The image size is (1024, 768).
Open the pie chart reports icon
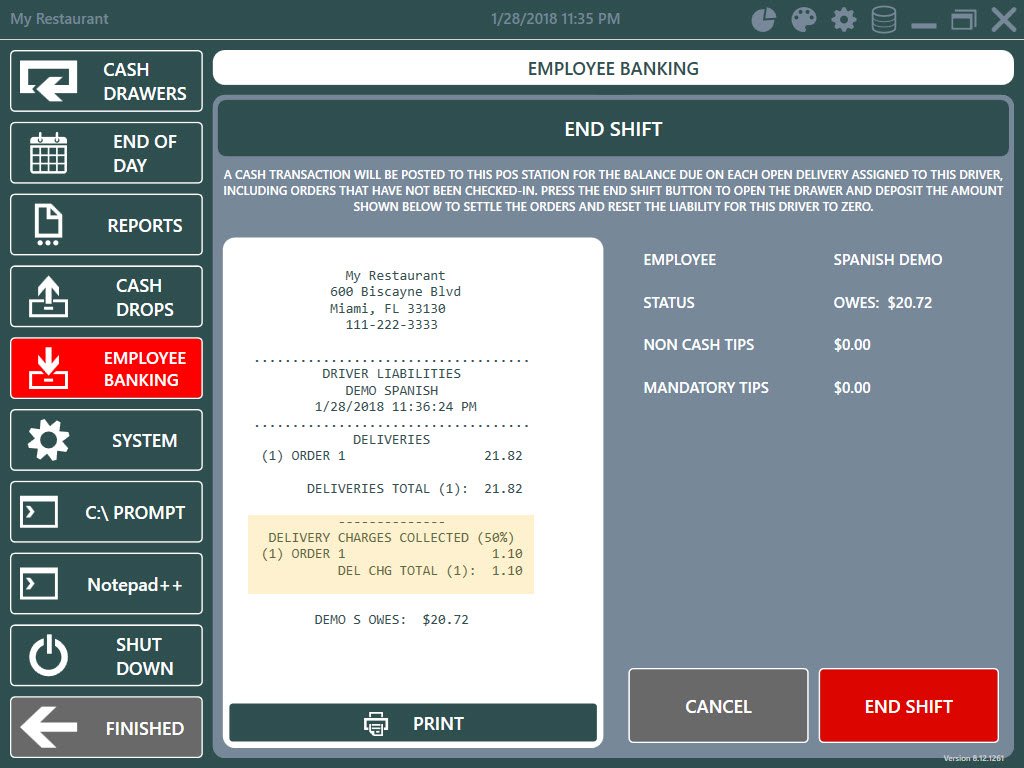coord(764,20)
